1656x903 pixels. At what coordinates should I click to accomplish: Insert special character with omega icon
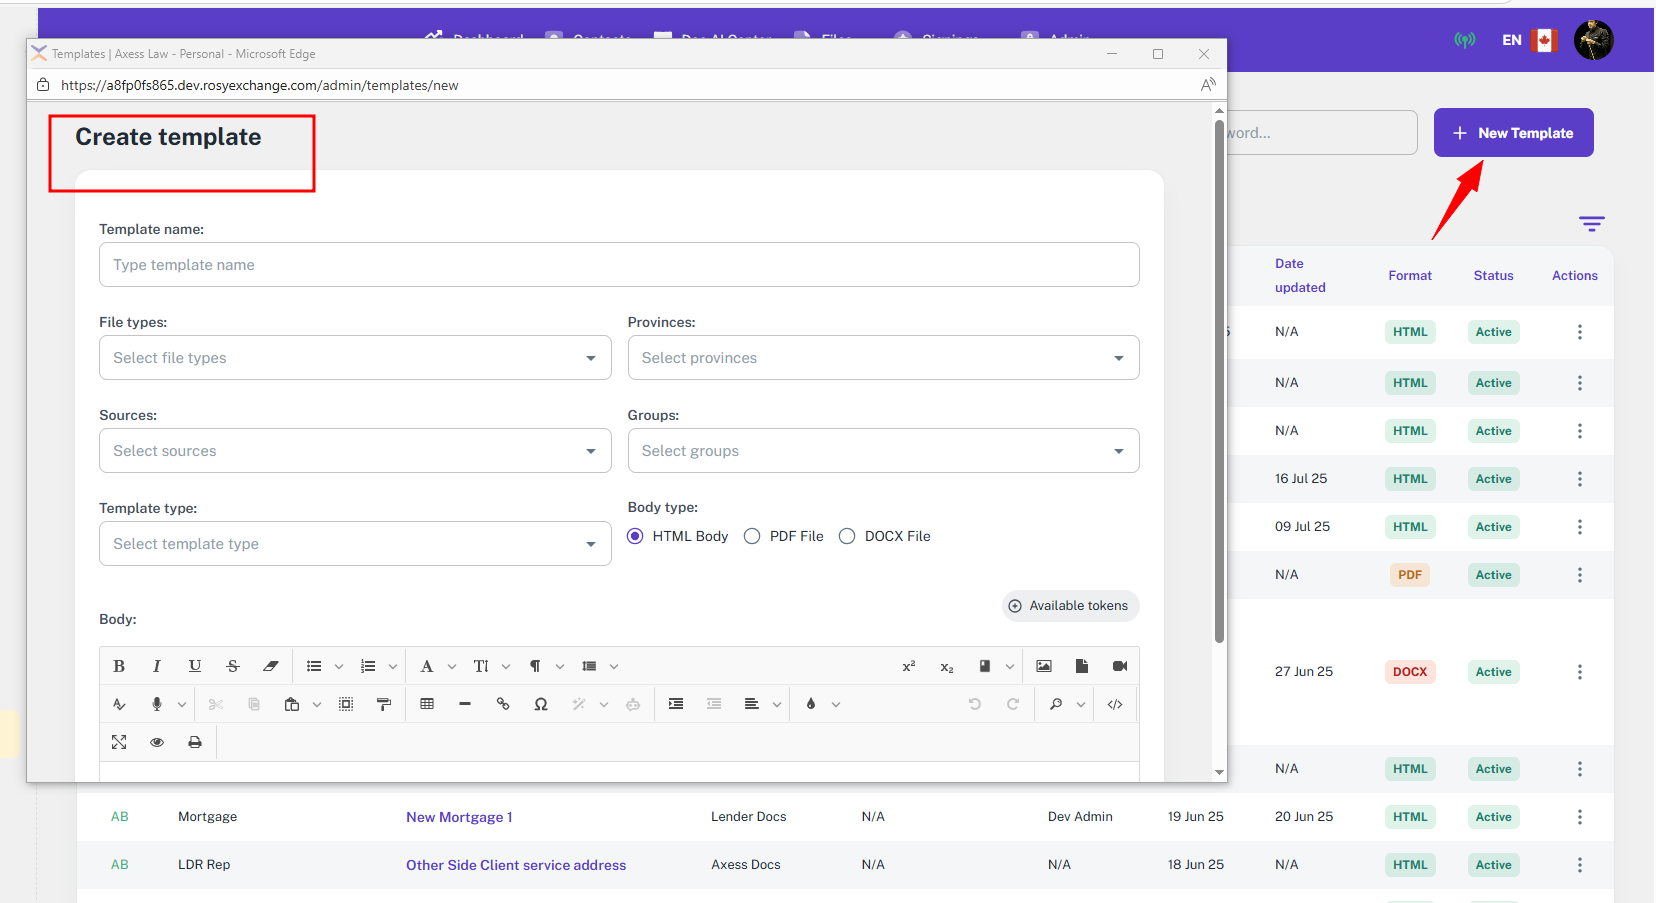(541, 704)
